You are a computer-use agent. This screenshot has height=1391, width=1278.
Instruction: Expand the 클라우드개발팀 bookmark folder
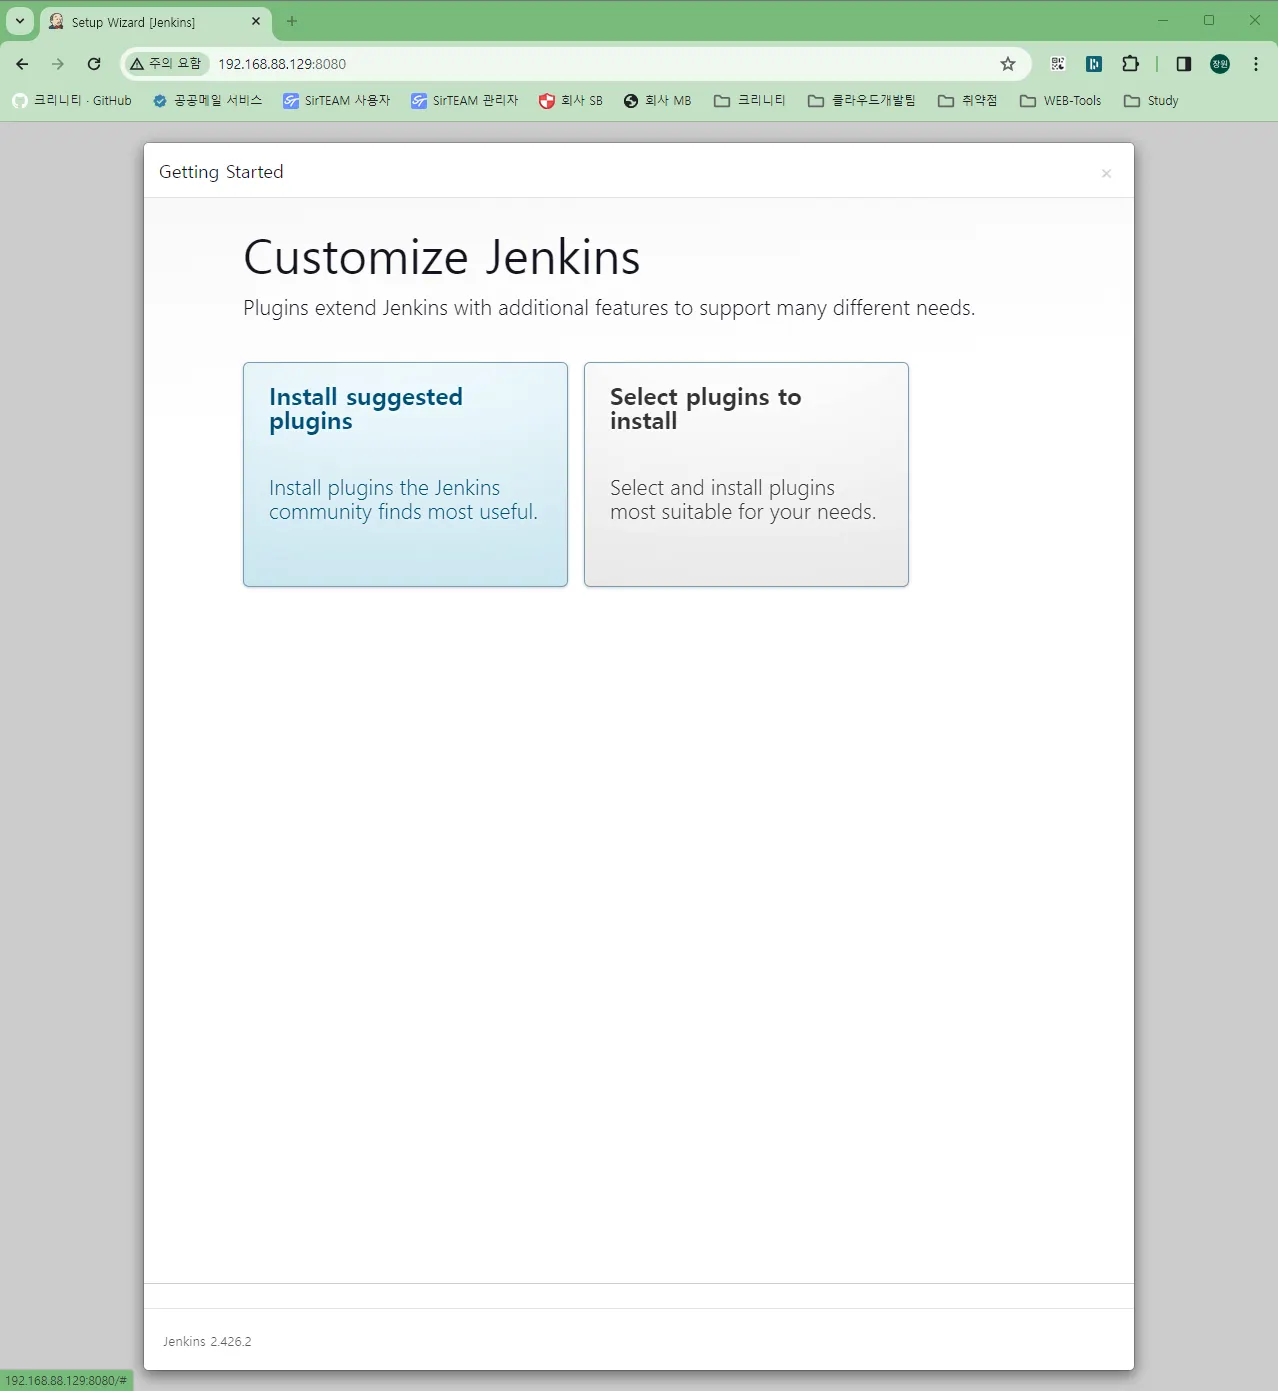(862, 101)
